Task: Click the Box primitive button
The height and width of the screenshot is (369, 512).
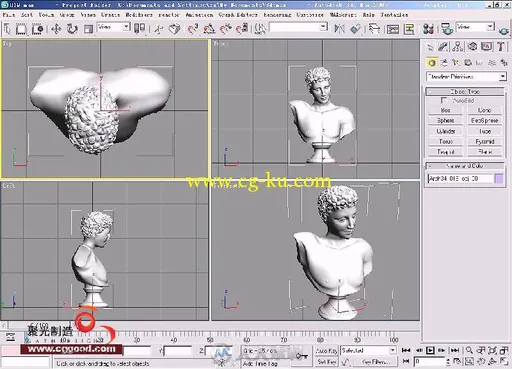Action: (446, 110)
